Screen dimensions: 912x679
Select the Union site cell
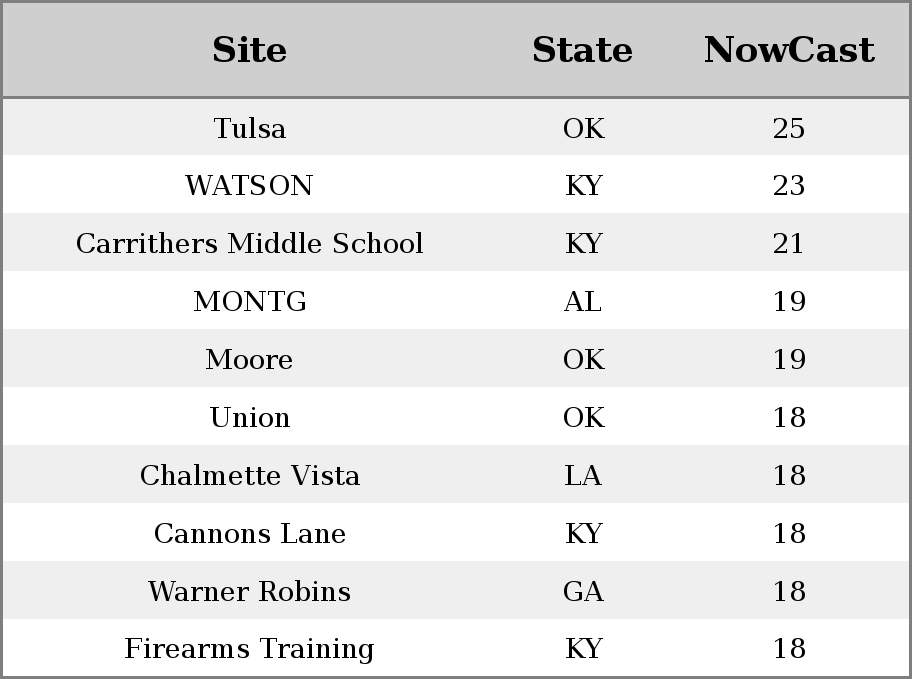click(x=250, y=418)
